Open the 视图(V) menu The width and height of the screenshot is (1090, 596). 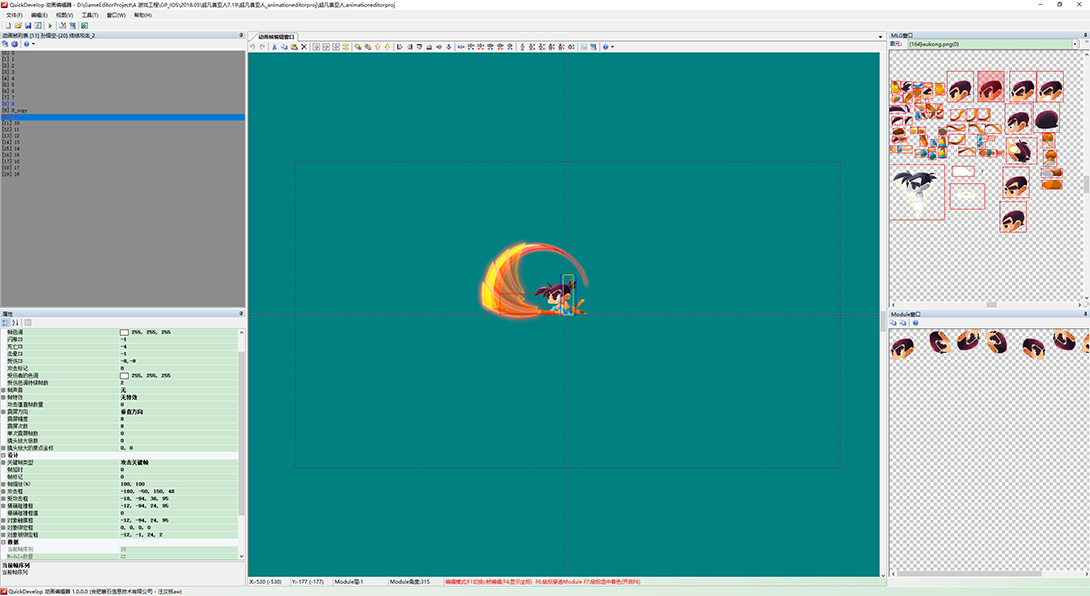click(x=65, y=15)
